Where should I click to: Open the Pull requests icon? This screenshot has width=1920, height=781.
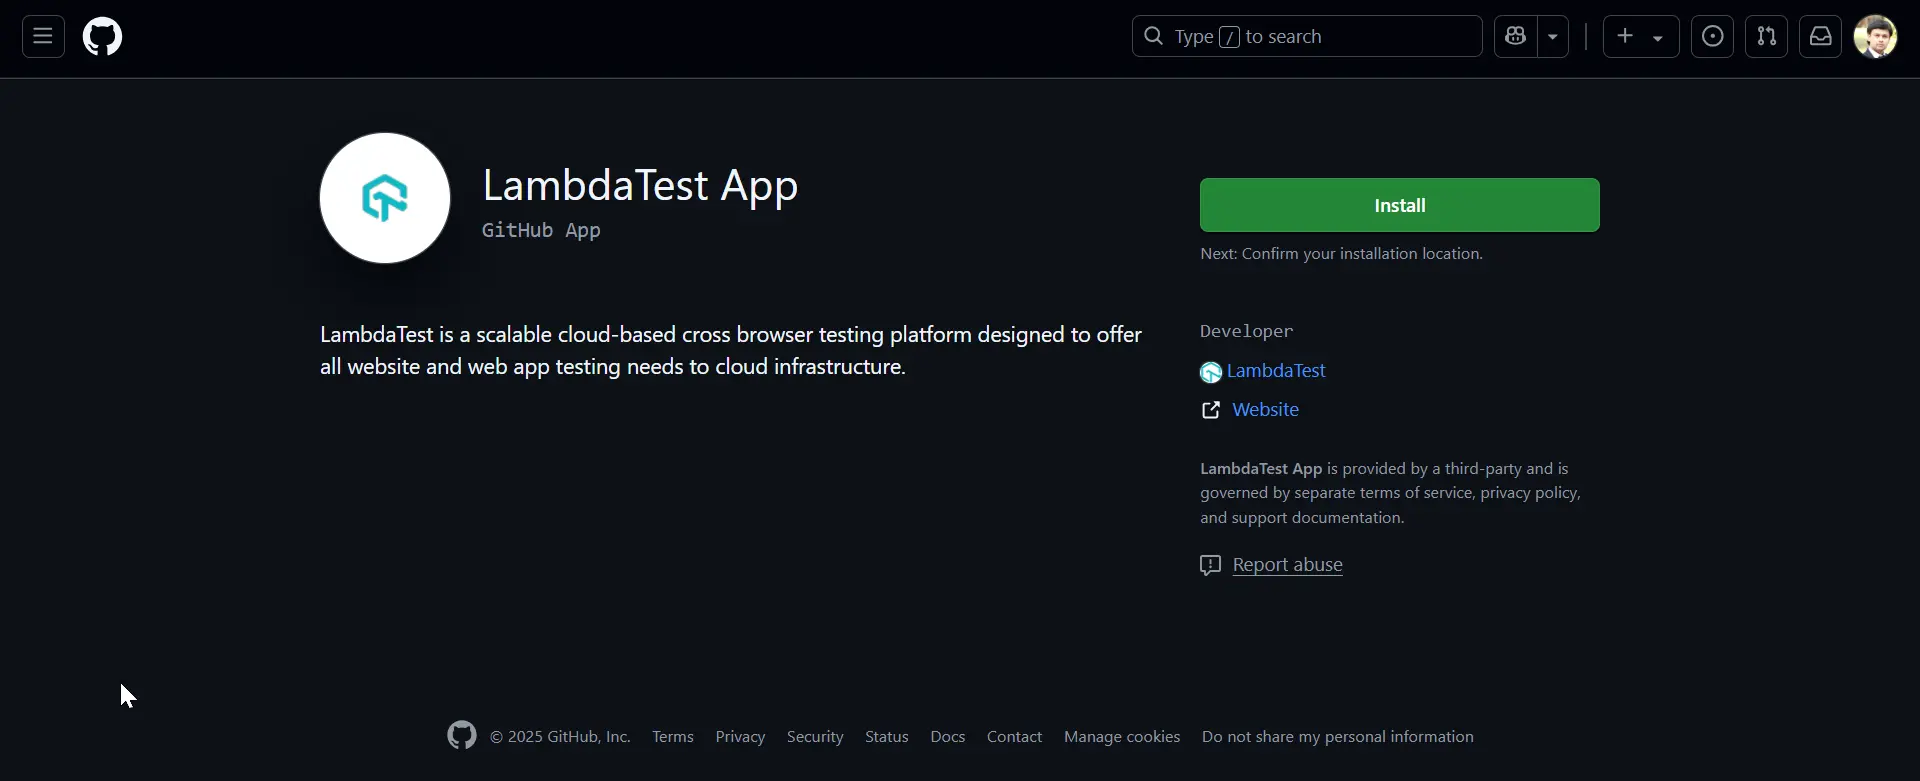[1766, 37]
